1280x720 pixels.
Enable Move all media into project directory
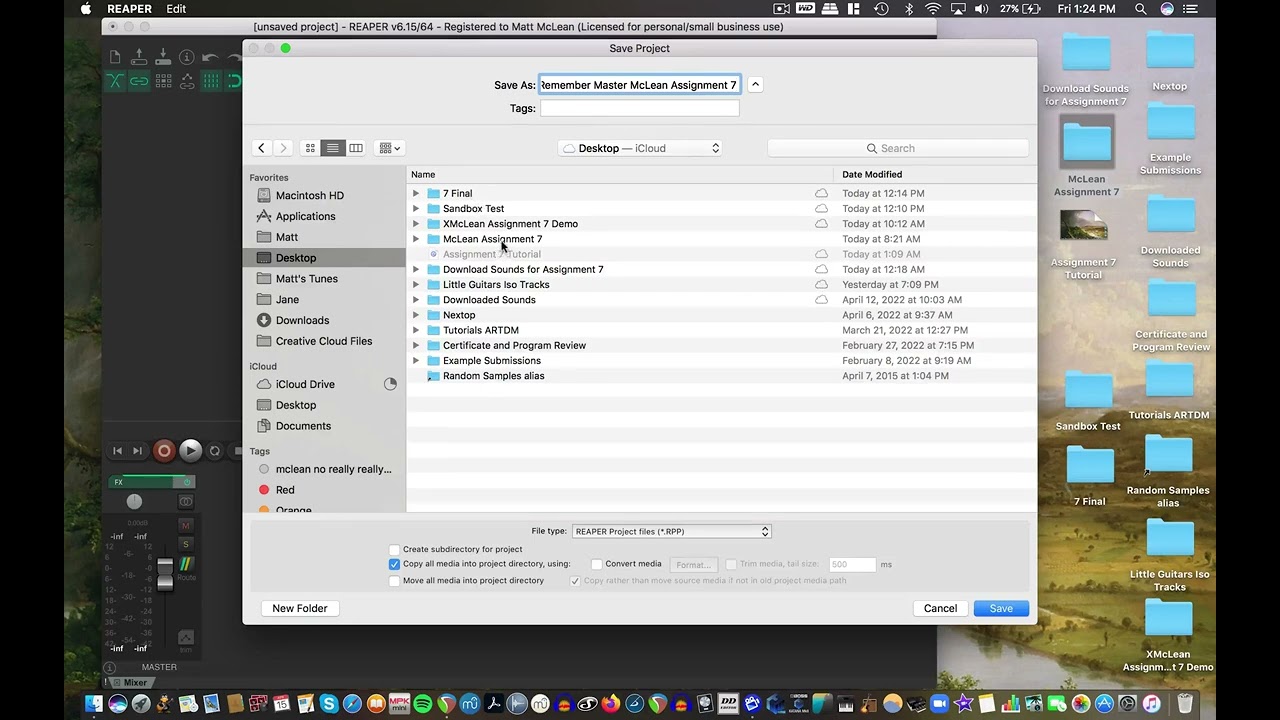pos(394,580)
